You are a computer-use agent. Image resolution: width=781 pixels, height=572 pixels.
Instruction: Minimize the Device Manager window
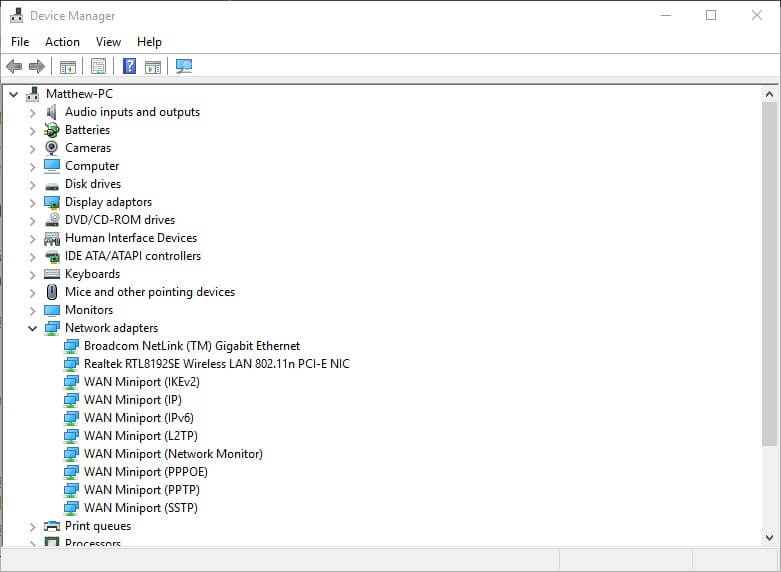coord(666,15)
